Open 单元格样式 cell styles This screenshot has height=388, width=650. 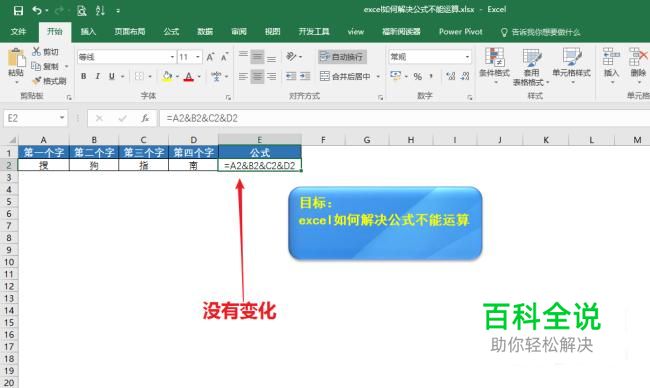(x=571, y=65)
